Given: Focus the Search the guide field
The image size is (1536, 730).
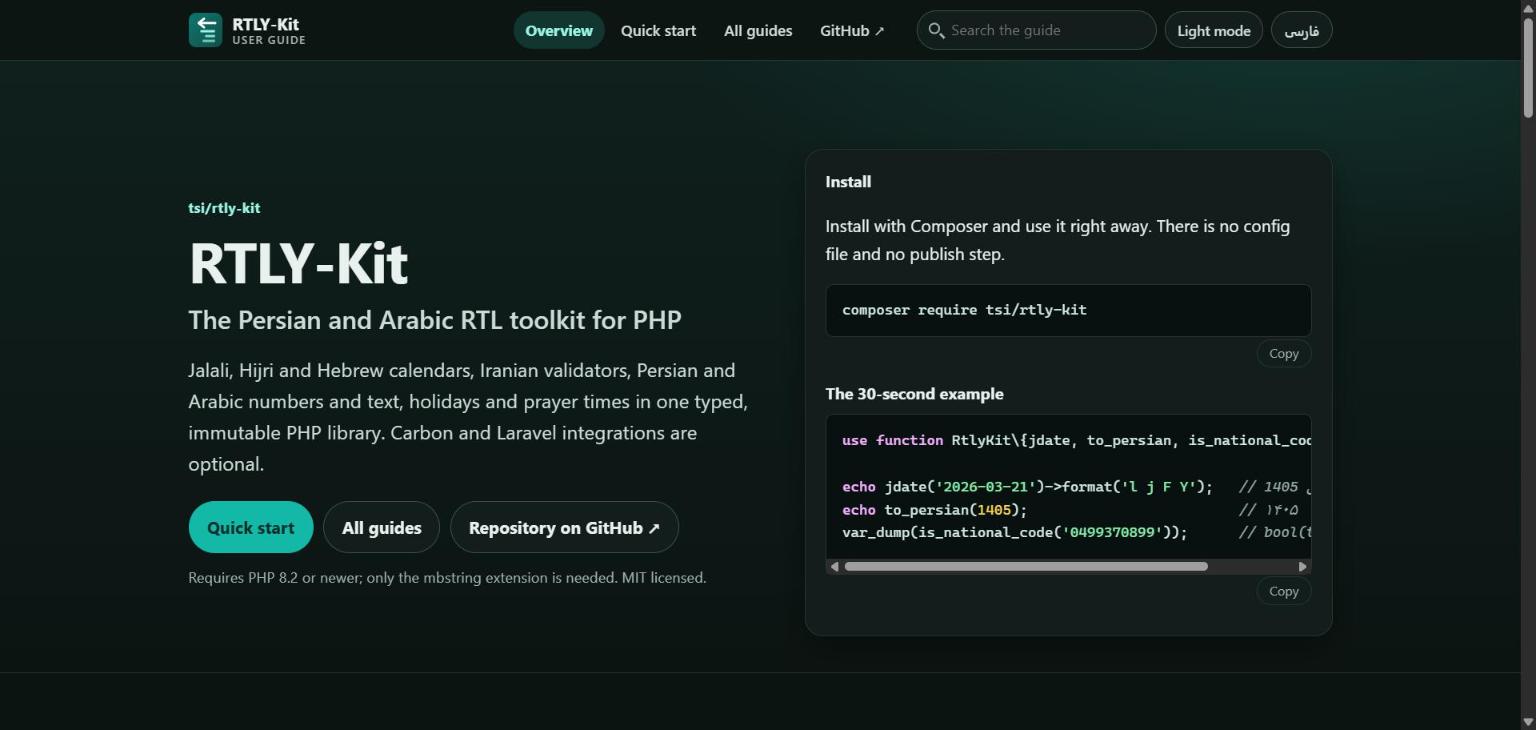Looking at the screenshot, I should point(1036,30).
